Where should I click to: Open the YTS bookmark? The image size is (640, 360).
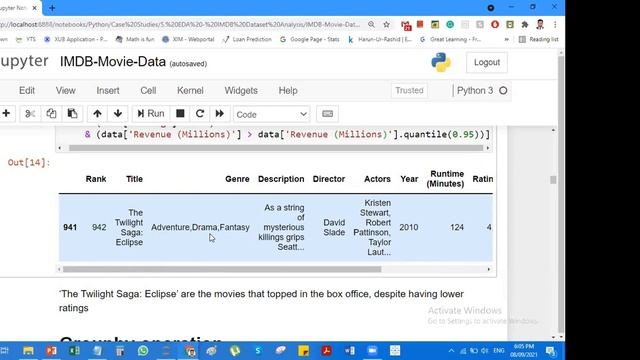pos(26,39)
